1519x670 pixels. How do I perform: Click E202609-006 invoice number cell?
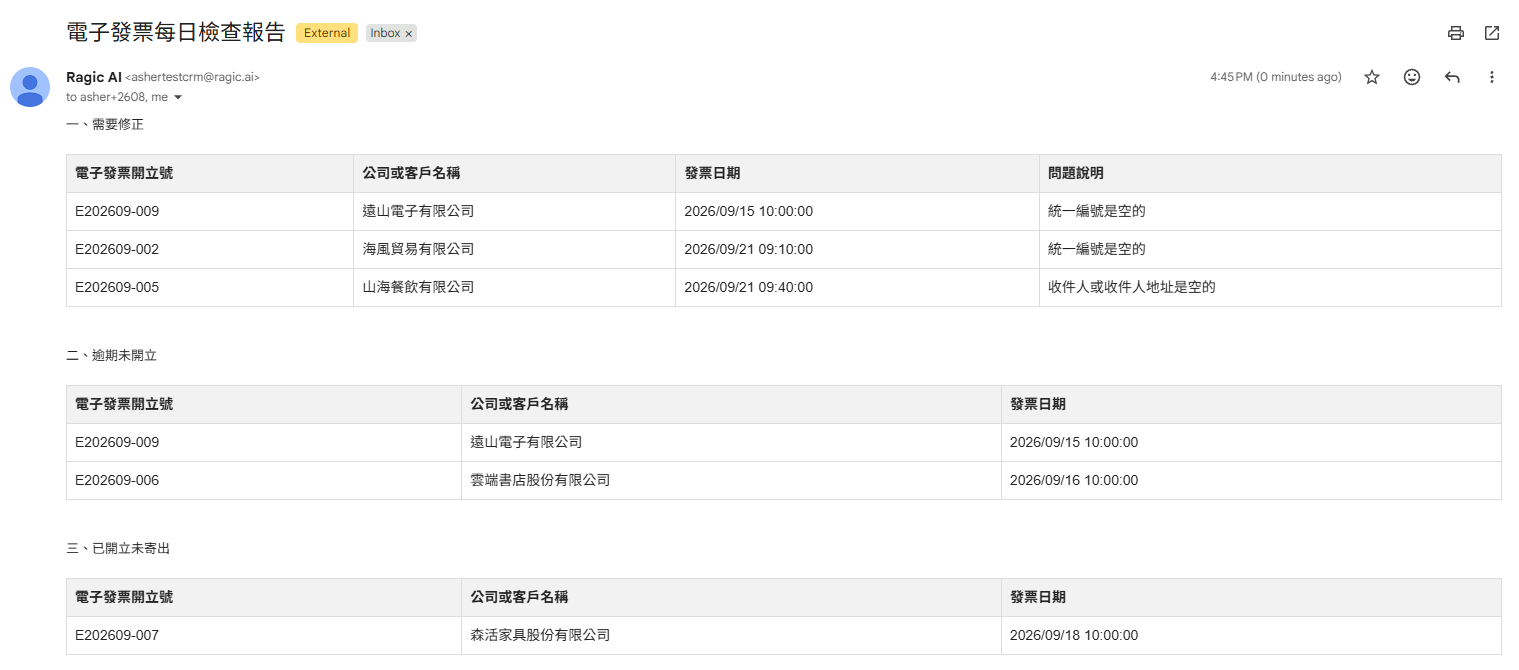click(264, 480)
